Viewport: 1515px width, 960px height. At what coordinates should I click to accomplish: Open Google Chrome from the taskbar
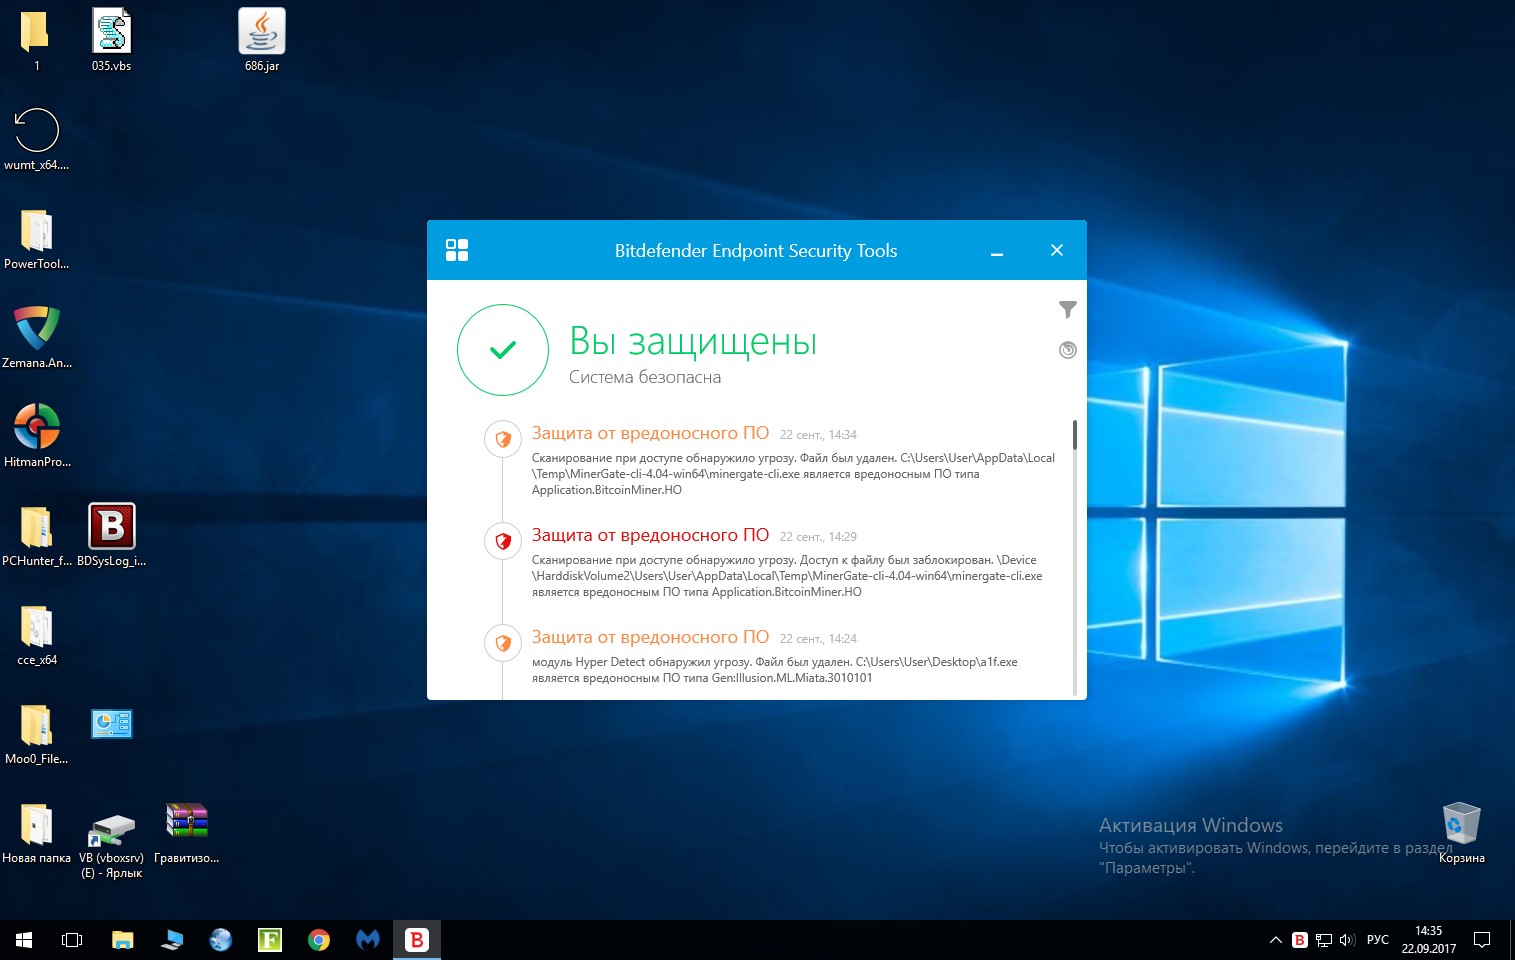pyautogui.click(x=319, y=940)
